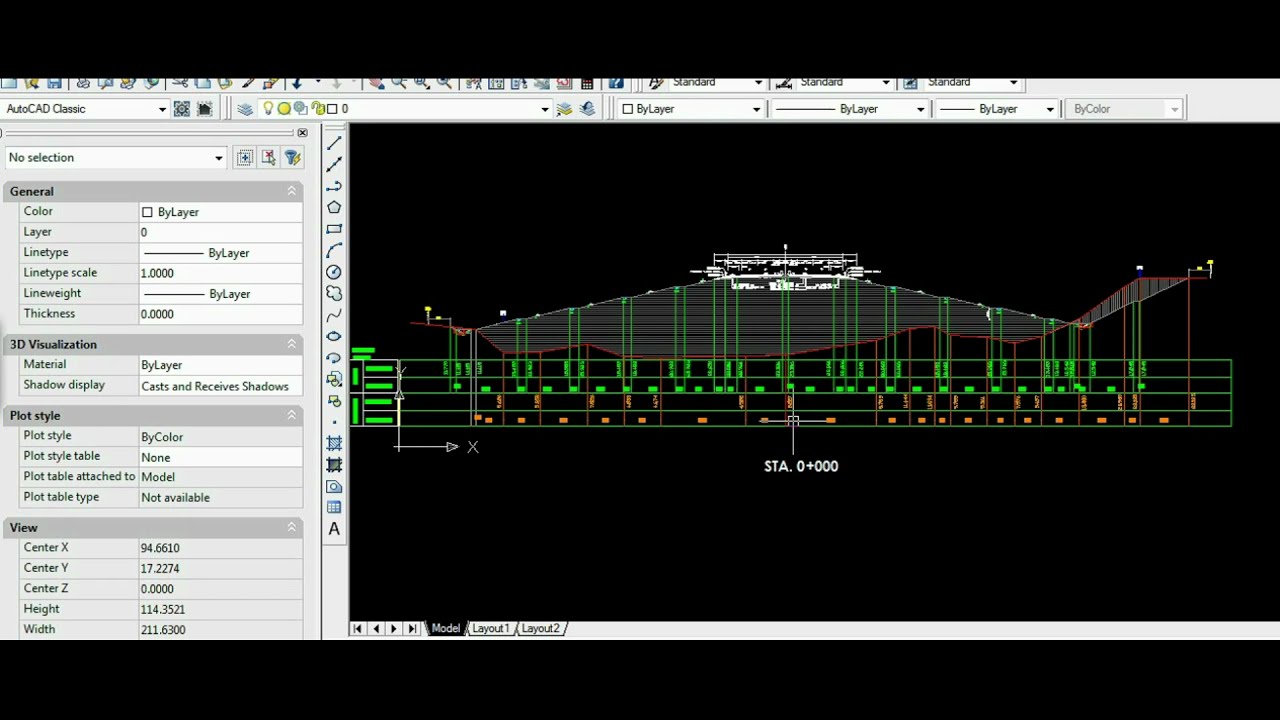
Task: Click the previous-tab navigation arrow
Action: click(376, 628)
